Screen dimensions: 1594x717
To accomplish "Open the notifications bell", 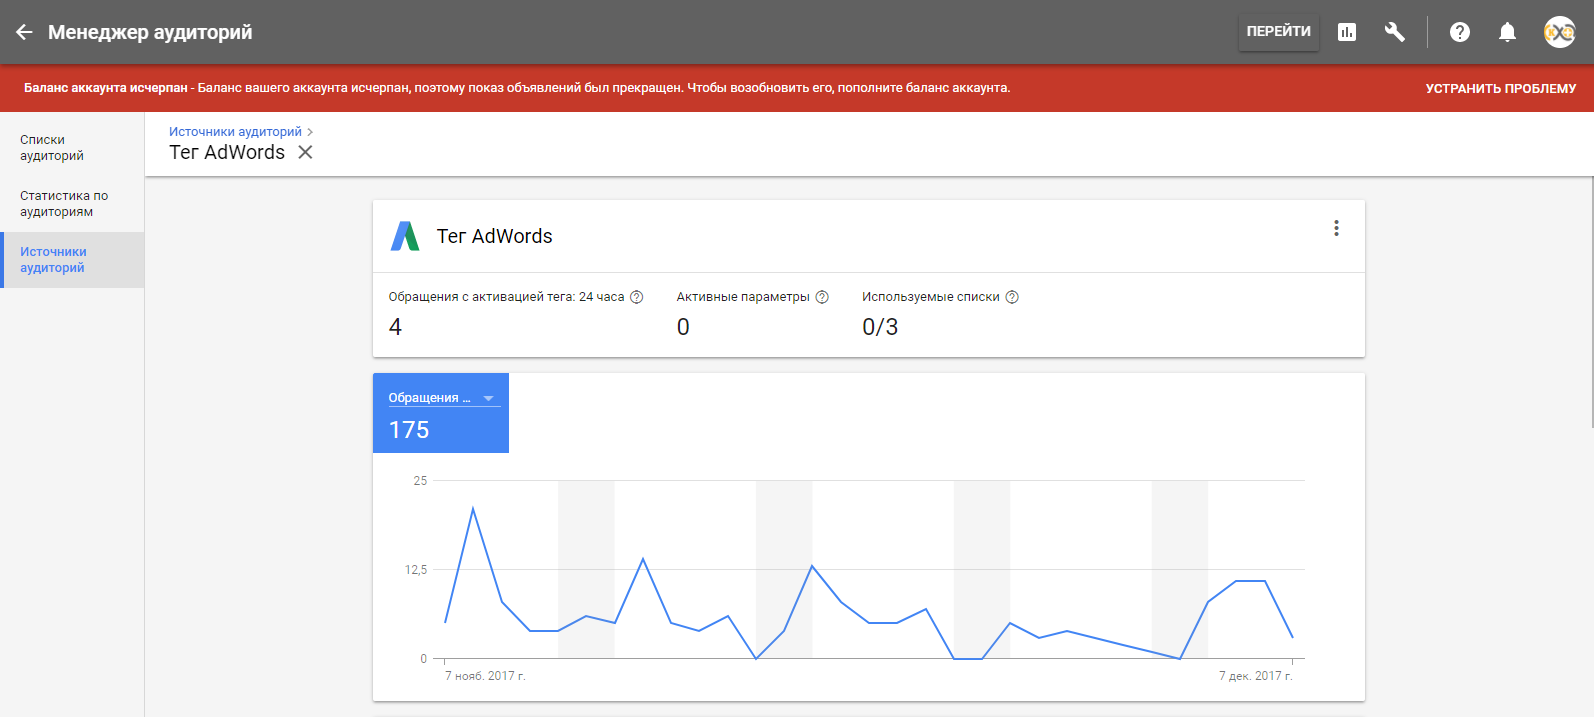I will click(x=1507, y=32).
